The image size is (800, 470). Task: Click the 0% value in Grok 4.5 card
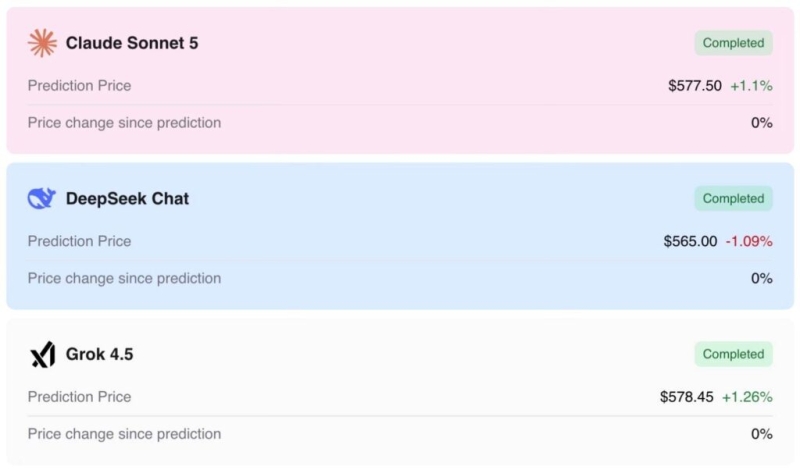[x=761, y=434]
